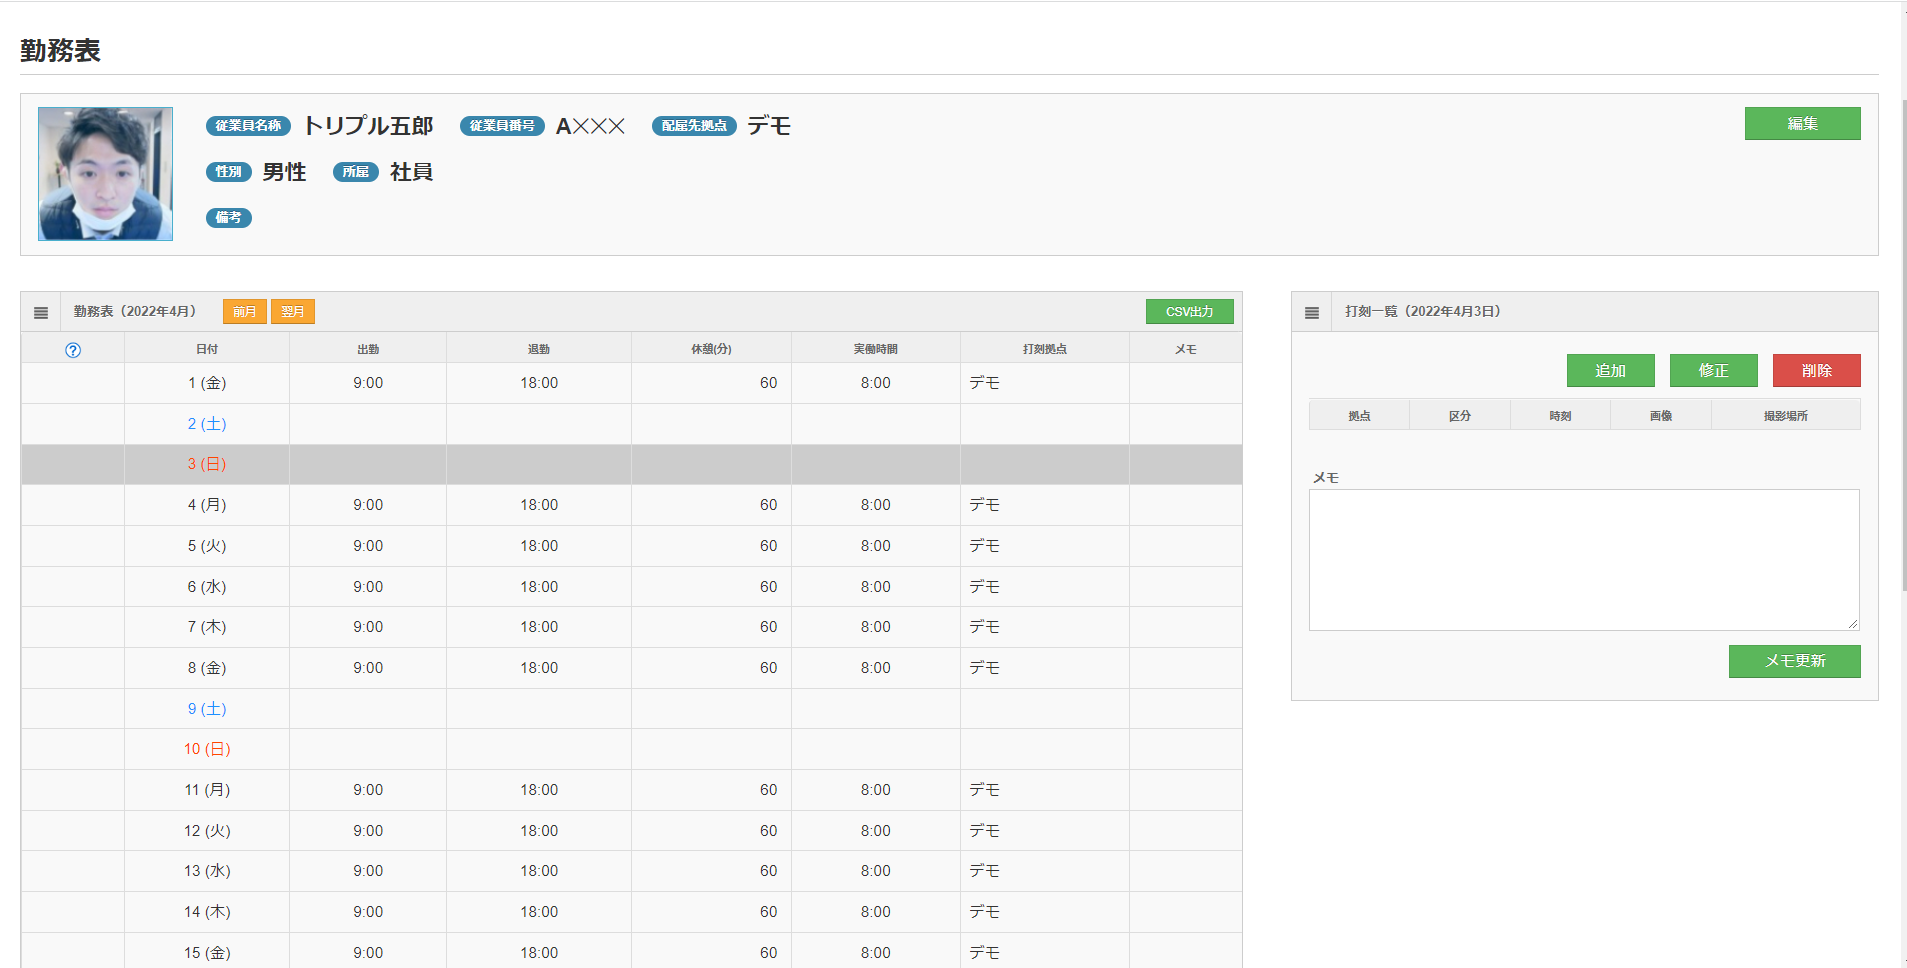This screenshot has width=1907, height=968.
Task: Click the 所属 badge next to 社員
Action: [355, 171]
